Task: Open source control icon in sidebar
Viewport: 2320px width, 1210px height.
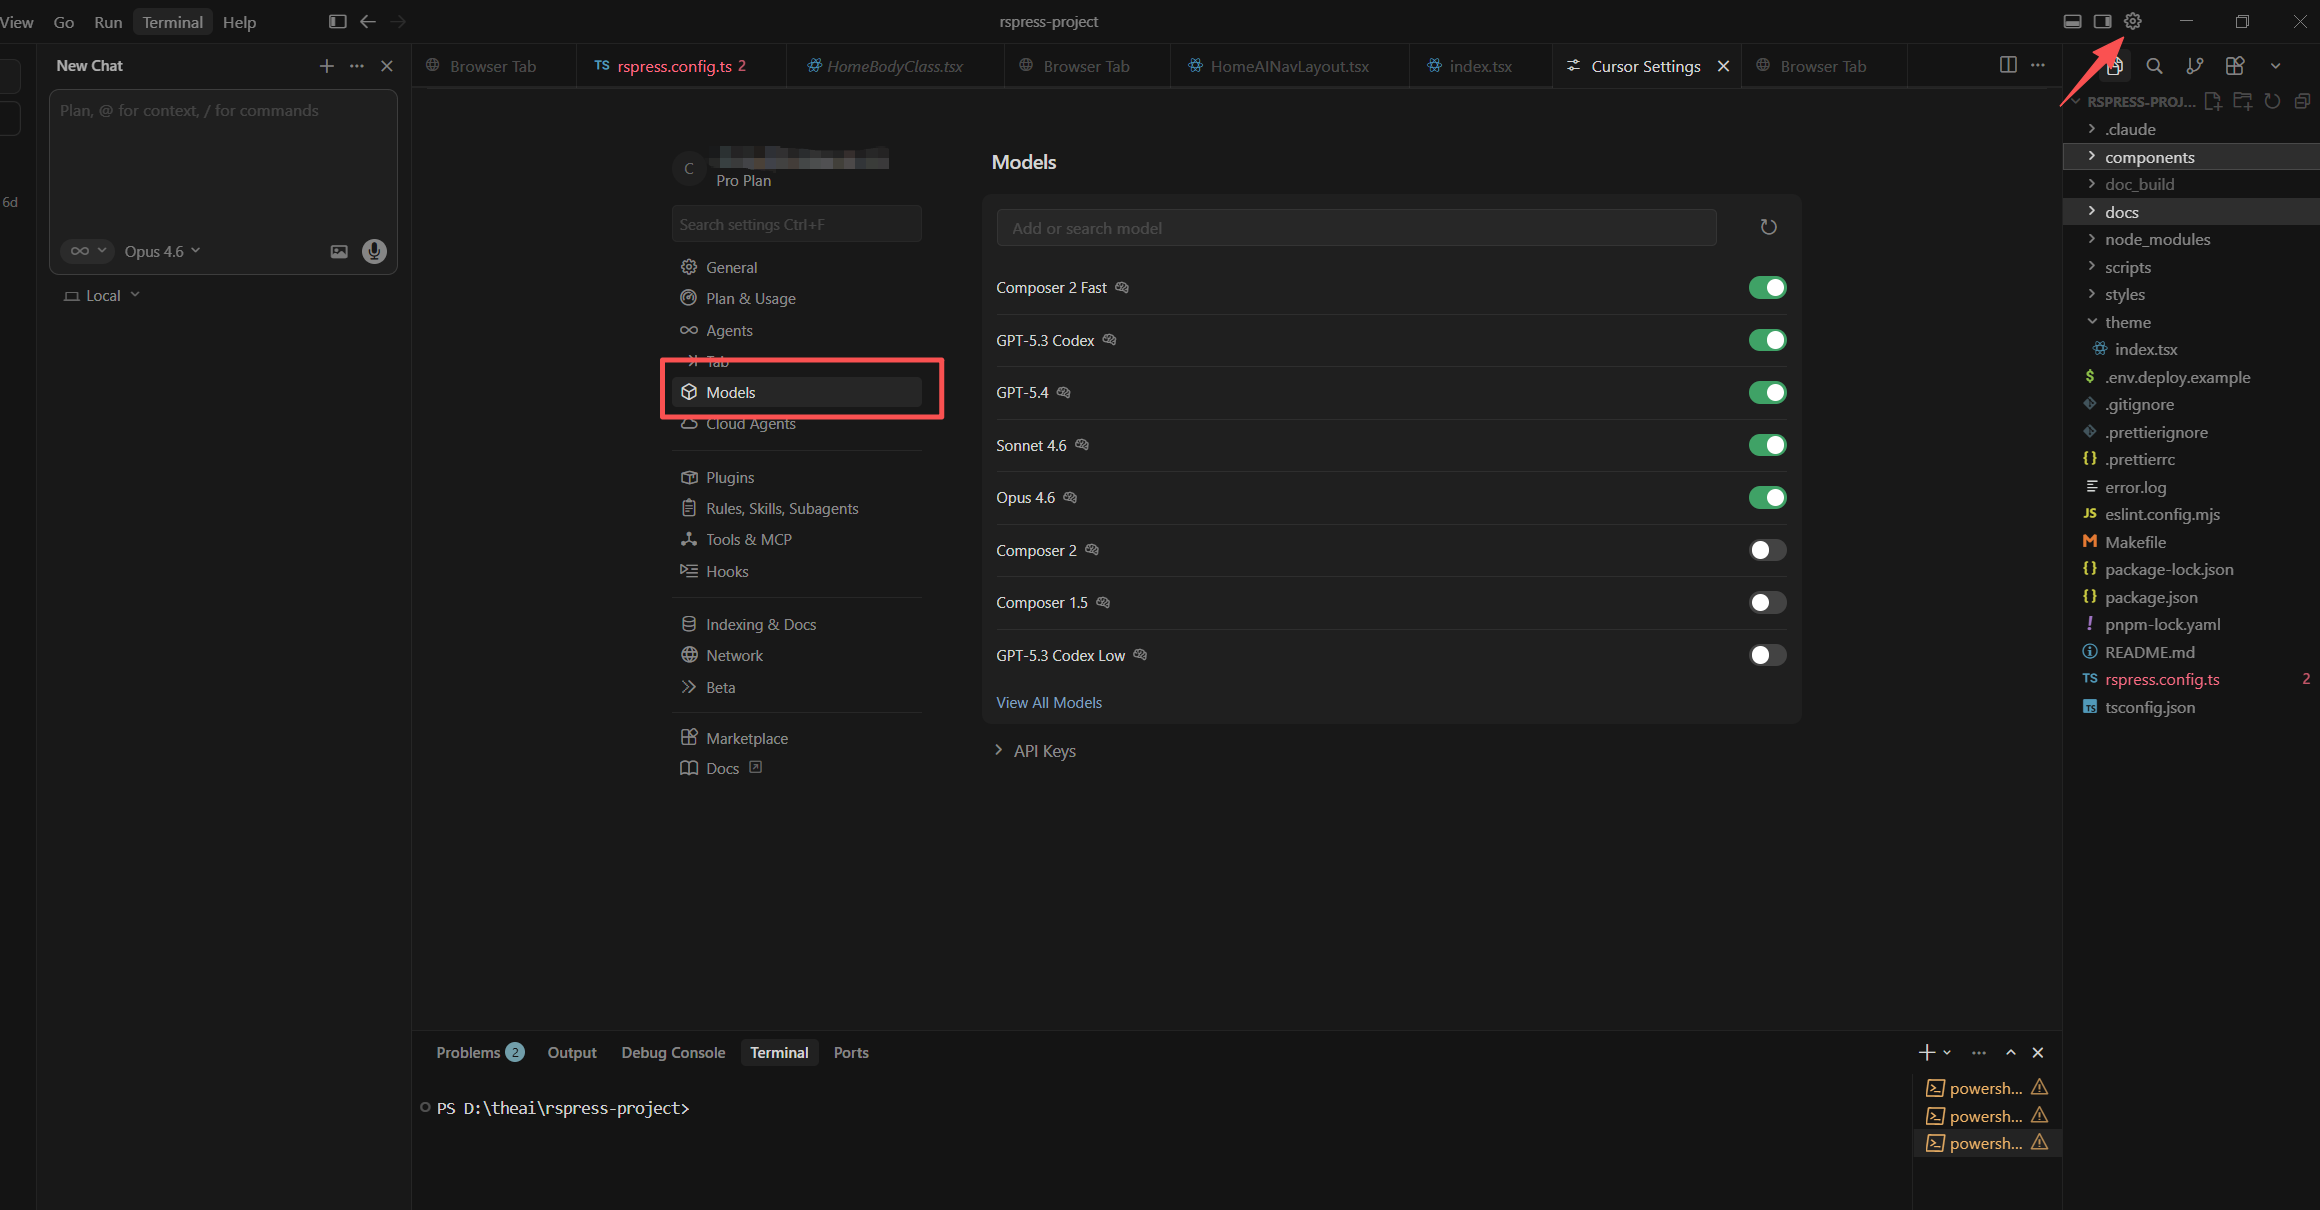Action: pyautogui.click(x=2195, y=66)
